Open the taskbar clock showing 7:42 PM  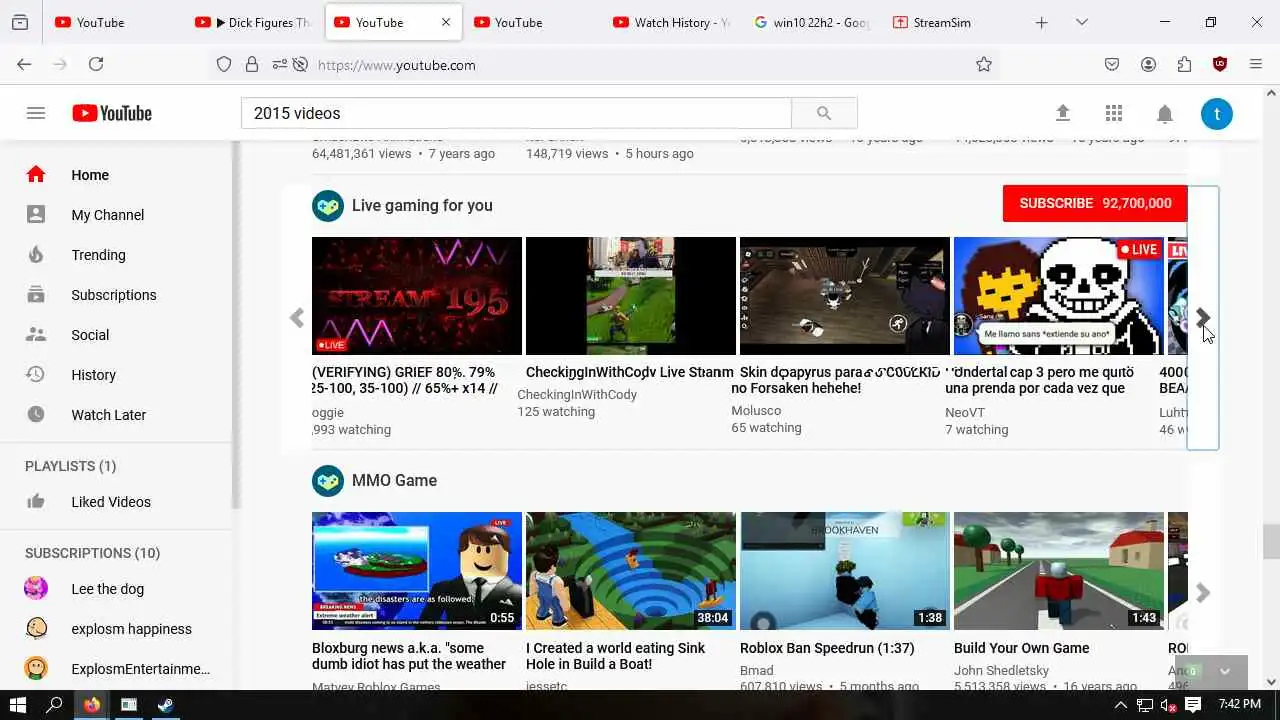click(1240, 705)
